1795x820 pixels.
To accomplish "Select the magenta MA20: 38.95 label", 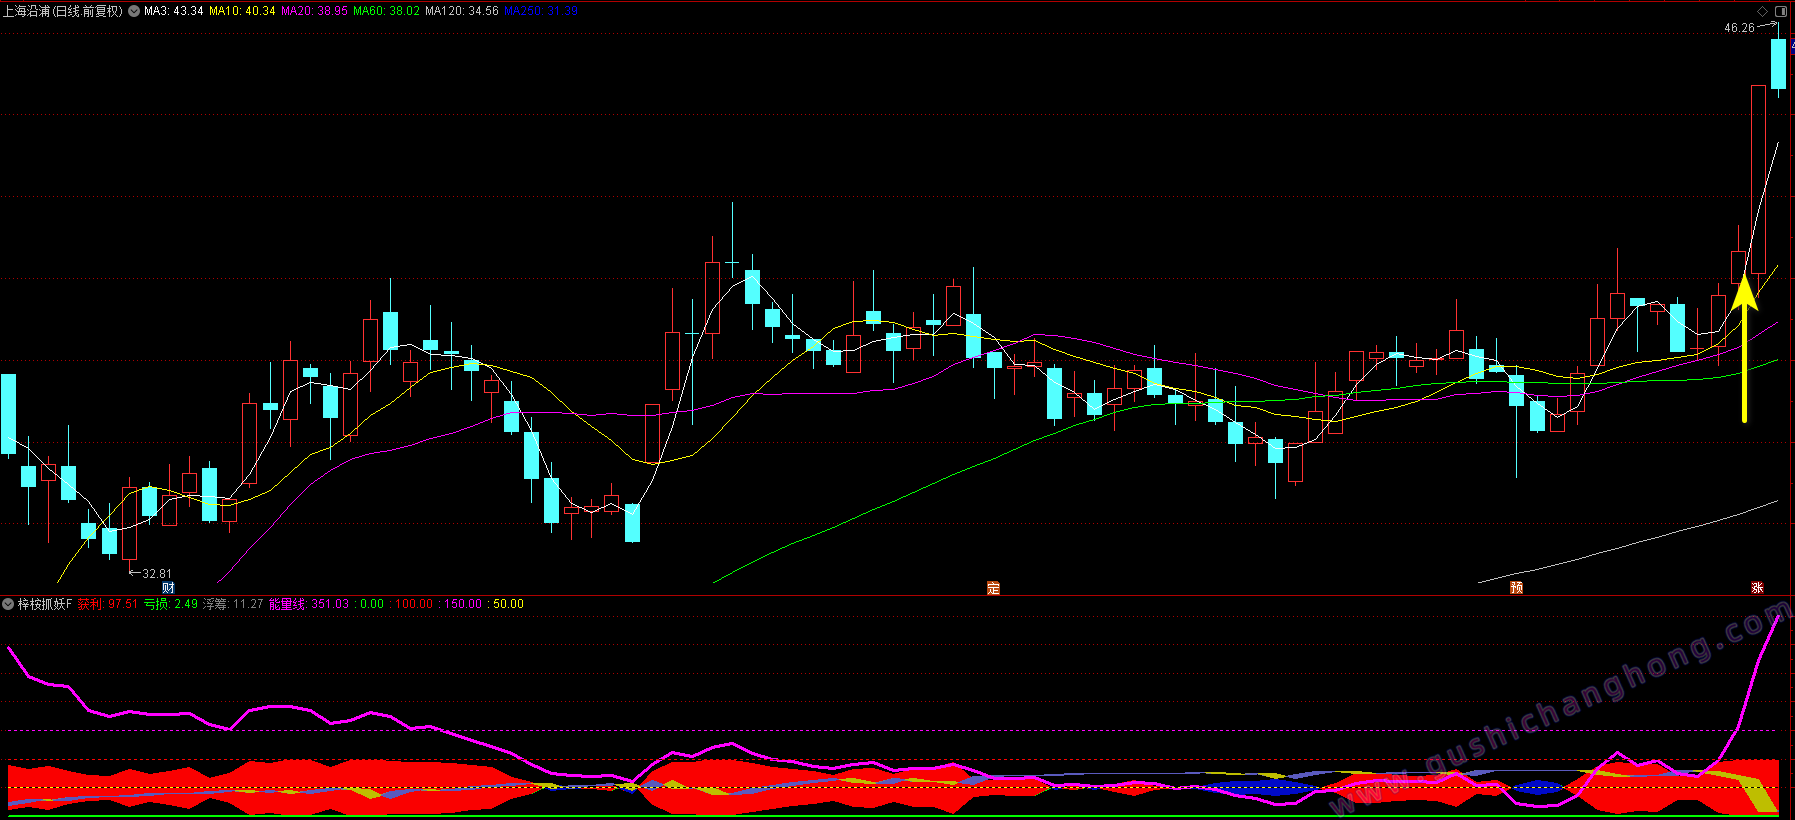I will [314, 11].
